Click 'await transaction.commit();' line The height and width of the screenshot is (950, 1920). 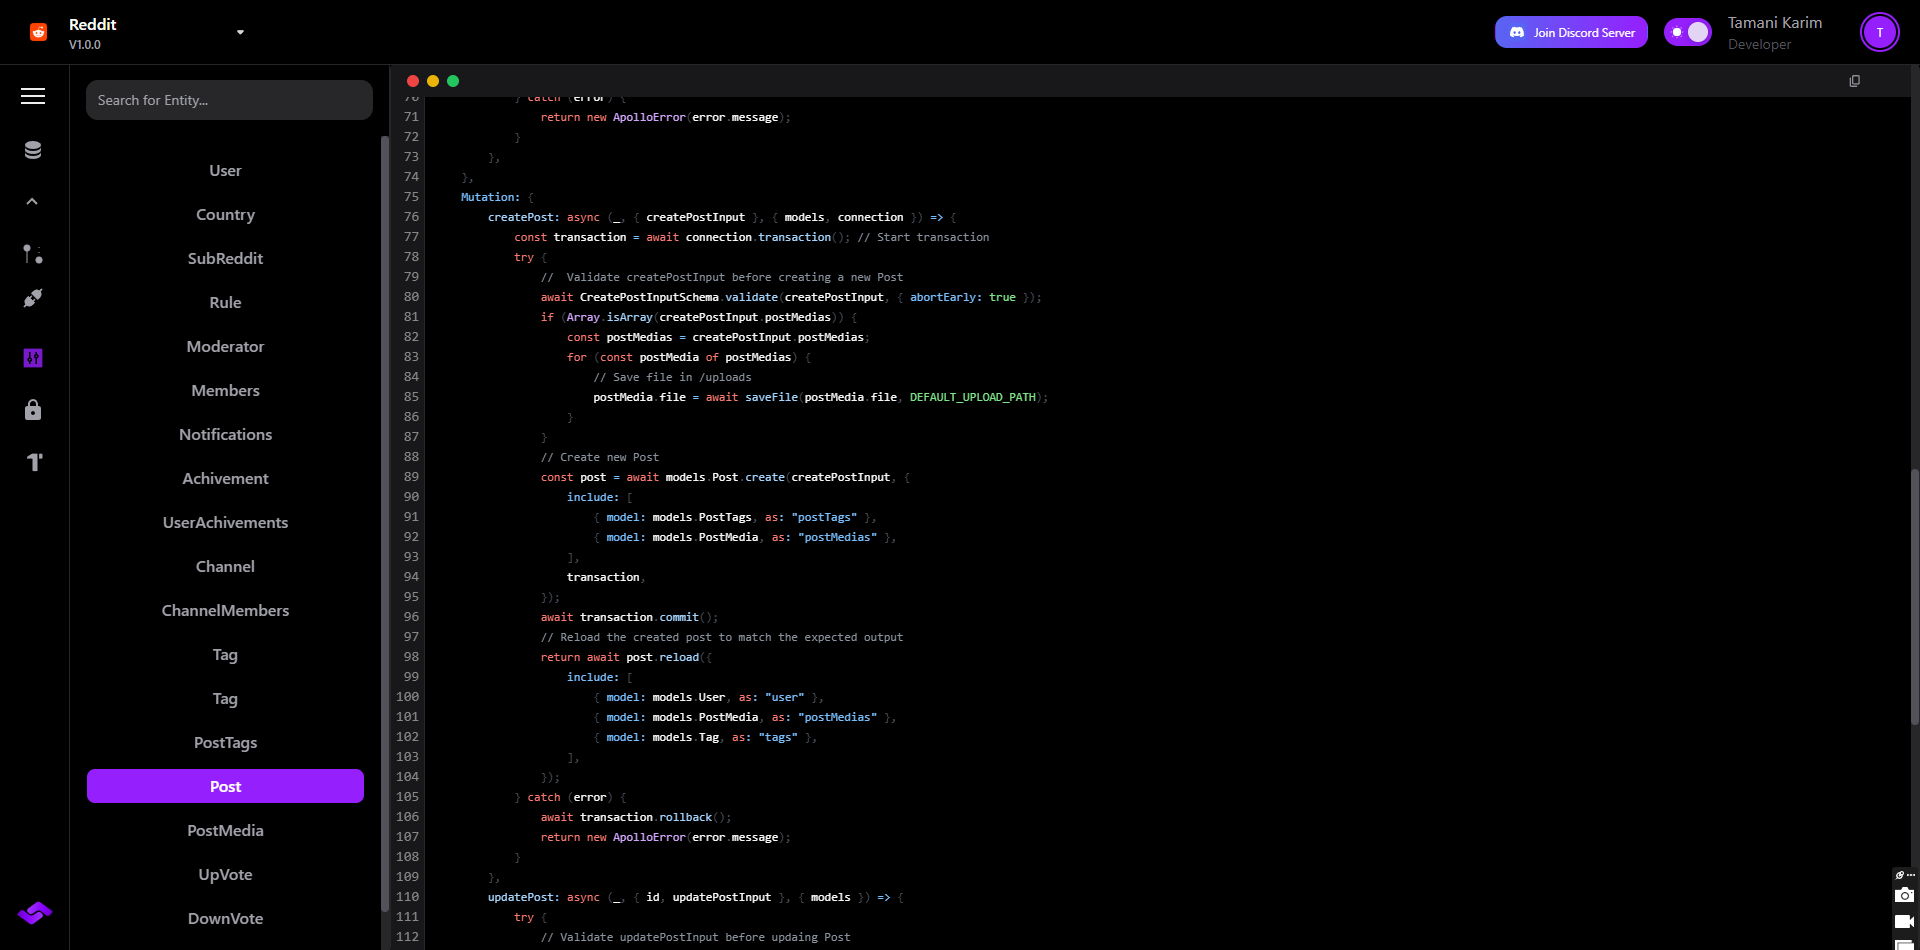click(629, 617)
